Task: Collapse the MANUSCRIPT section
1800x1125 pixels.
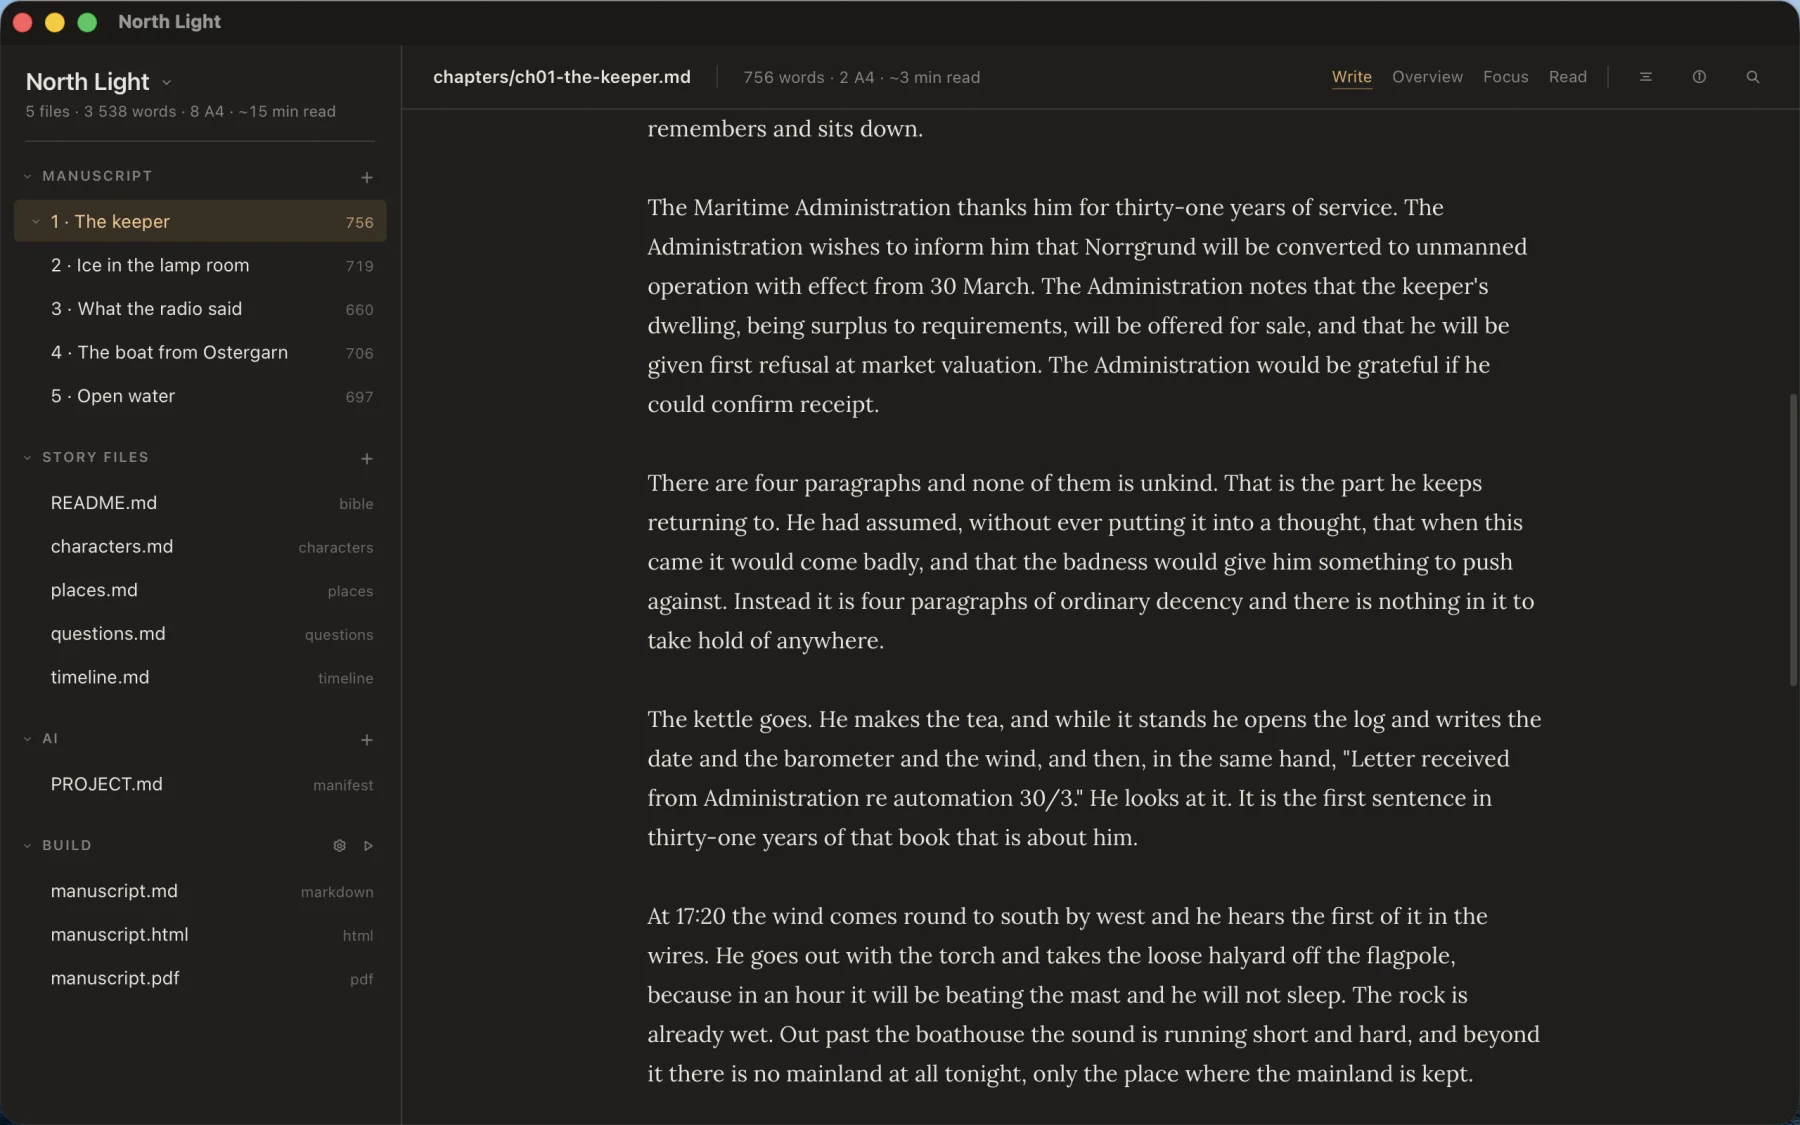Action: click(27, 176)
